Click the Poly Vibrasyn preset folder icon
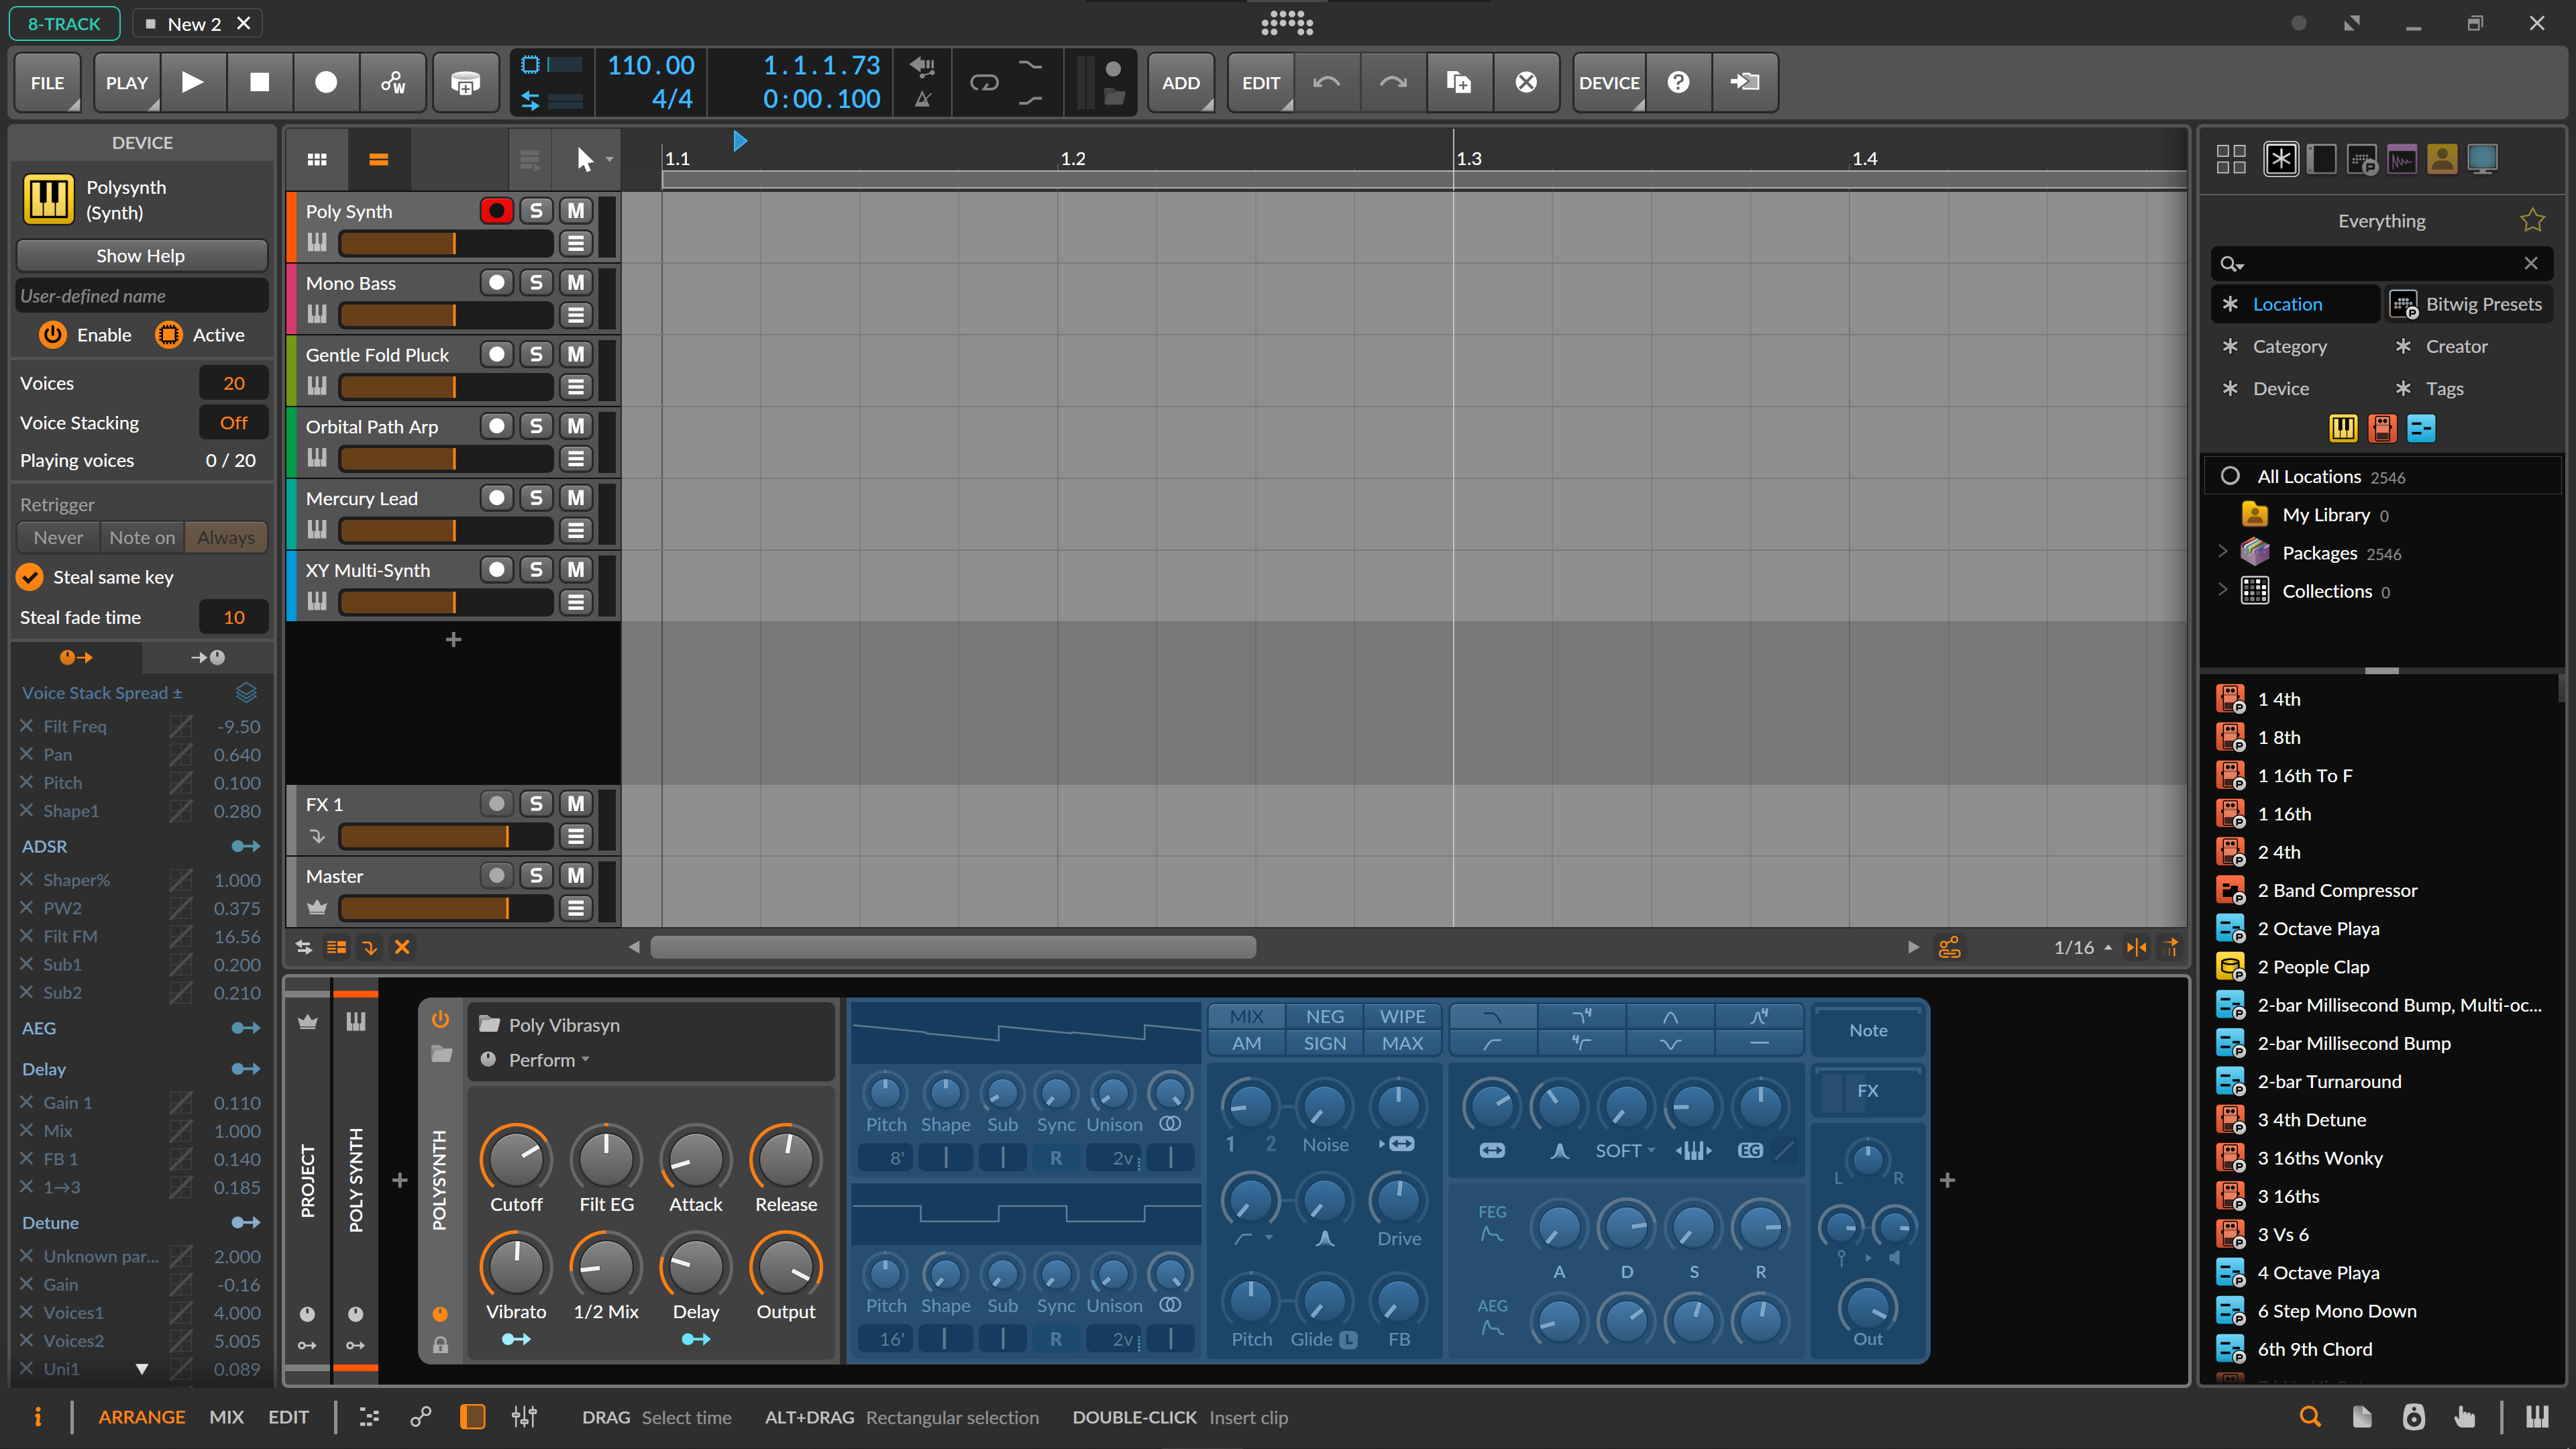2576x1449 pixels. (x=489, y=1024)
